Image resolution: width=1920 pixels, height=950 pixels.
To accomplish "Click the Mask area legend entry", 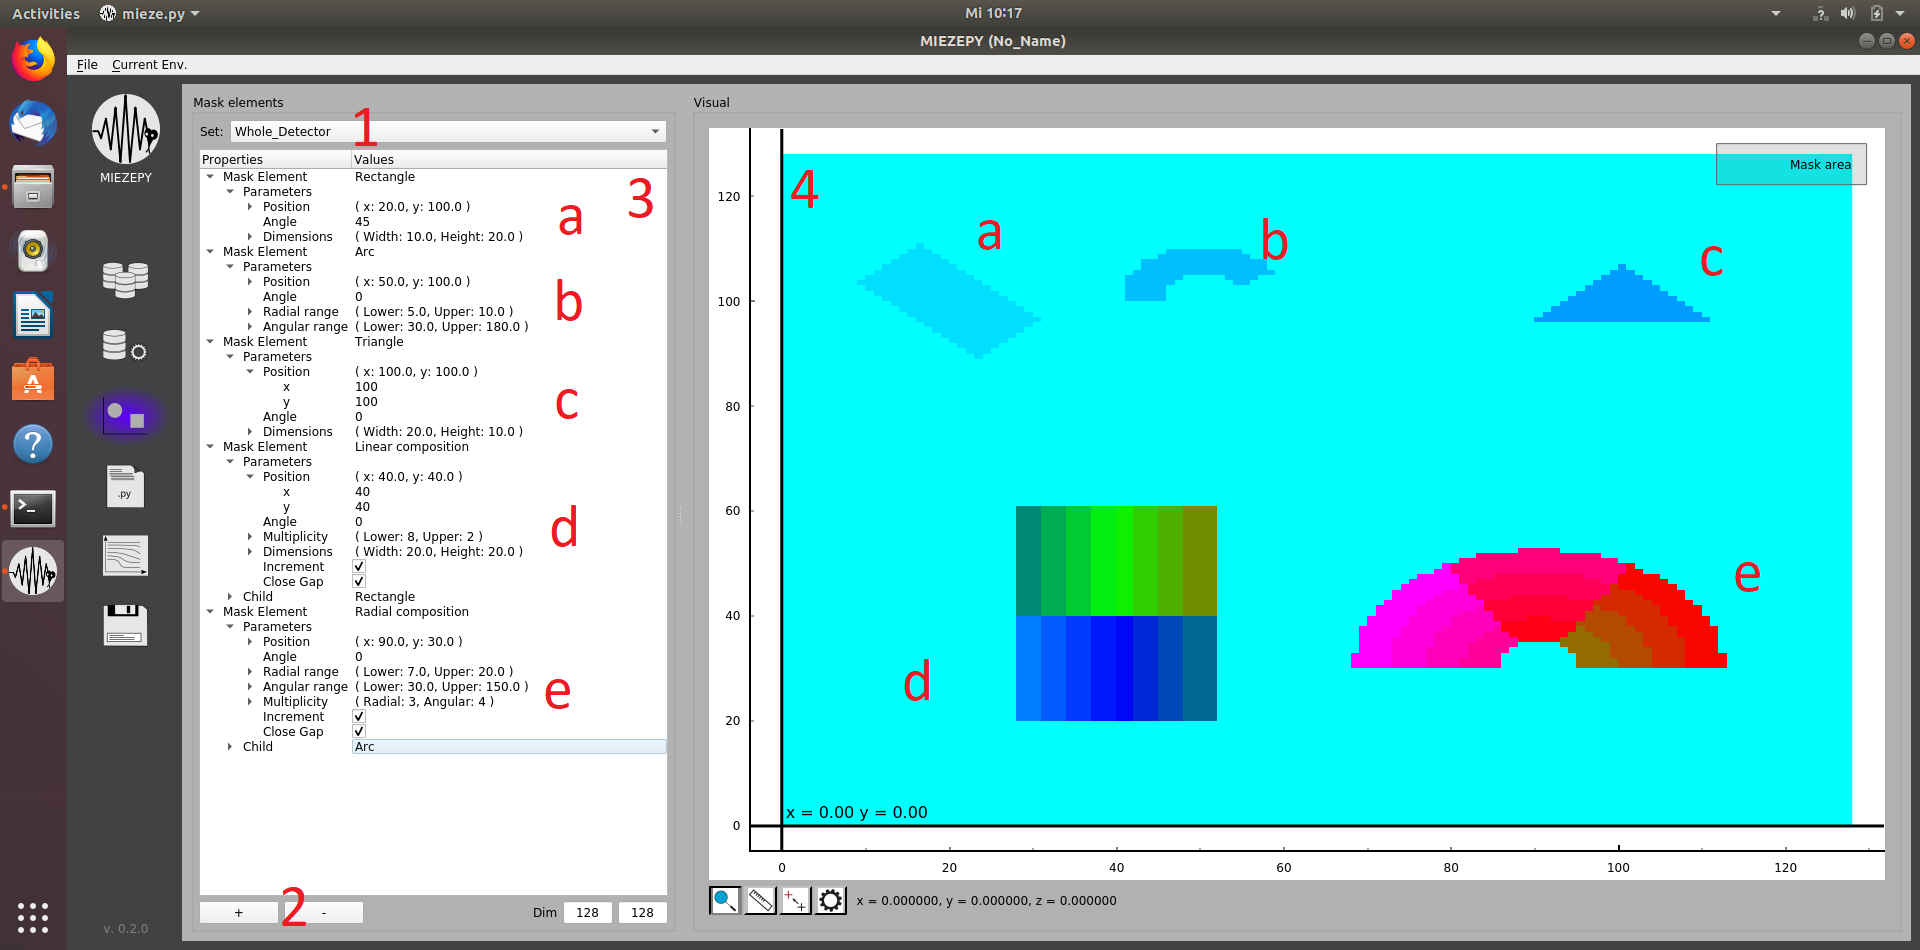I will [x=1791, y=164].
